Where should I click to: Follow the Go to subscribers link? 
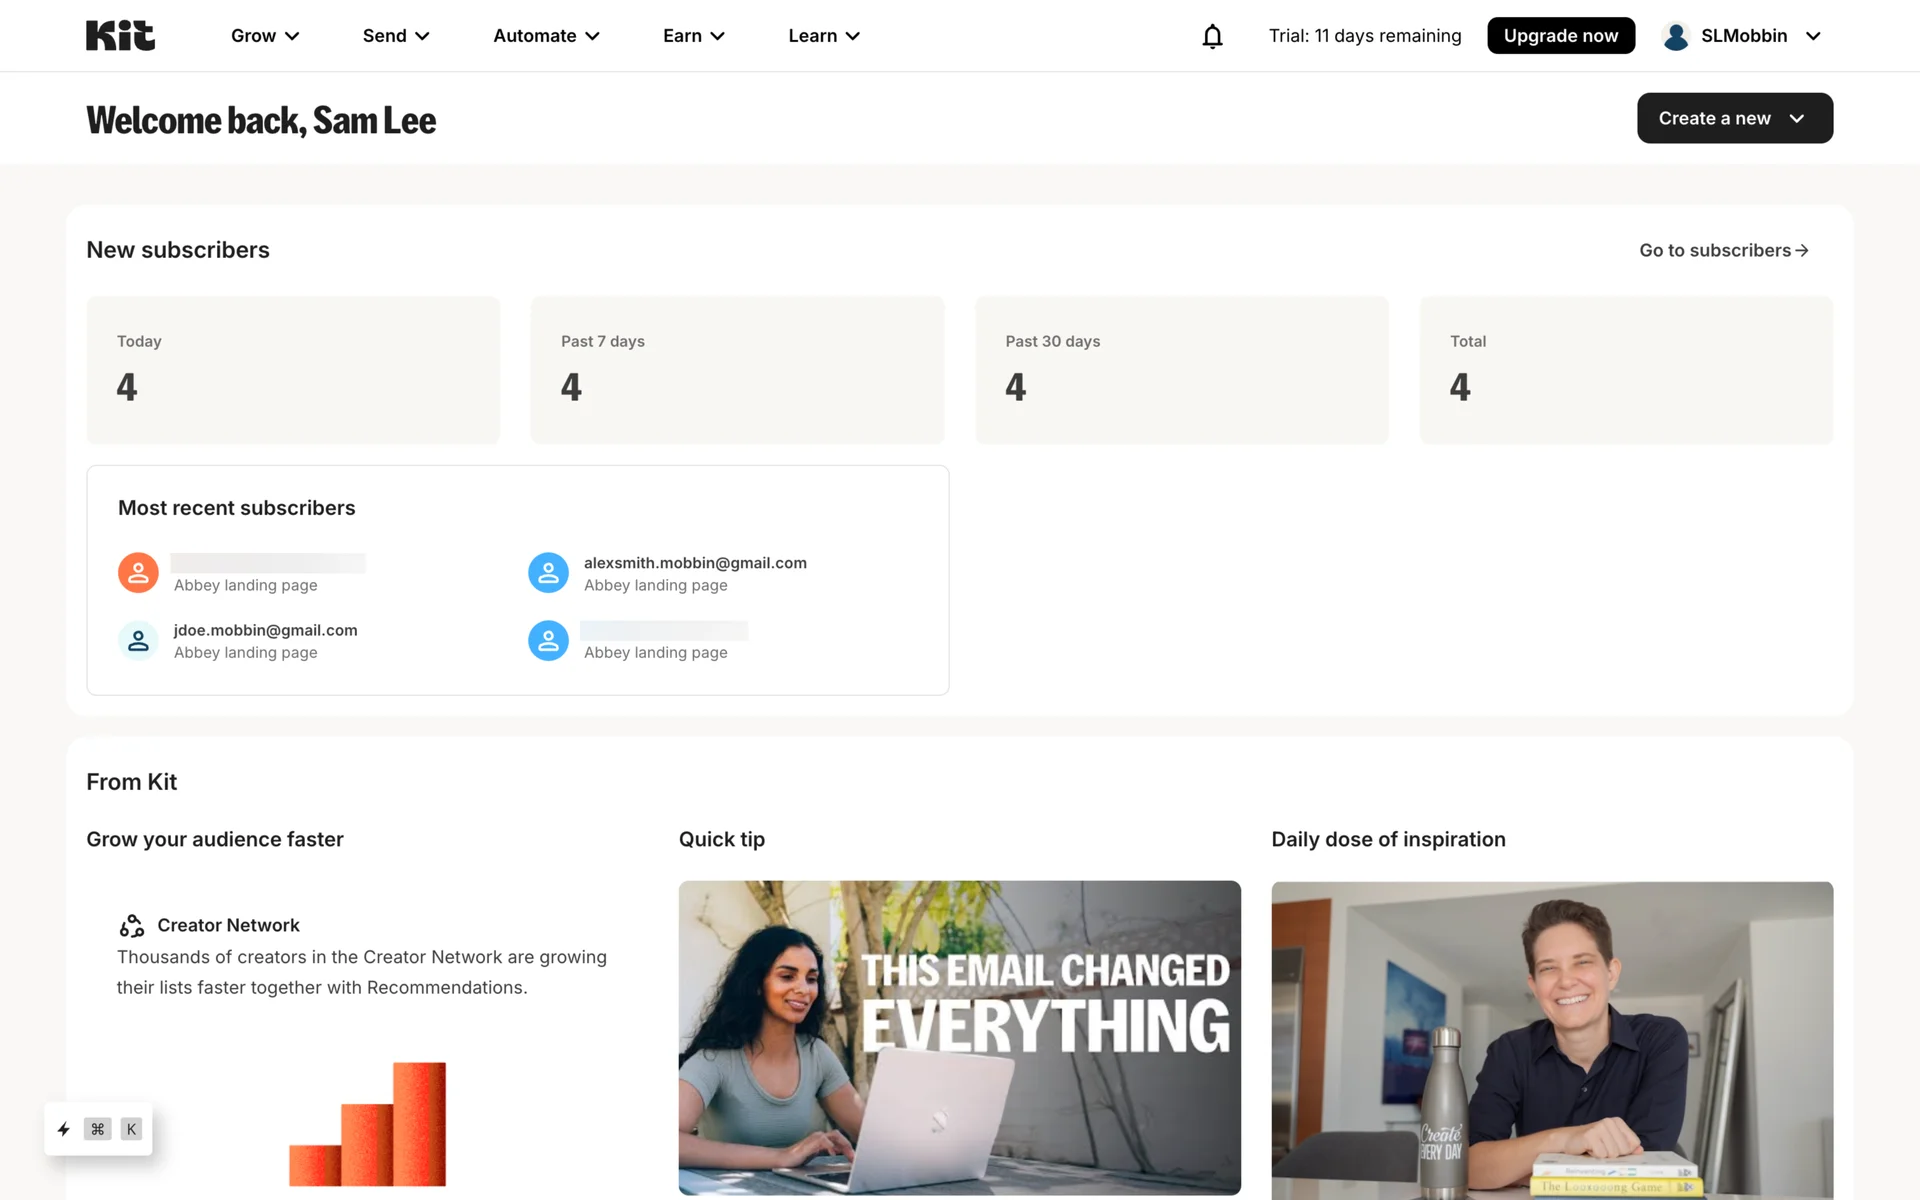tap(1723, 250)
